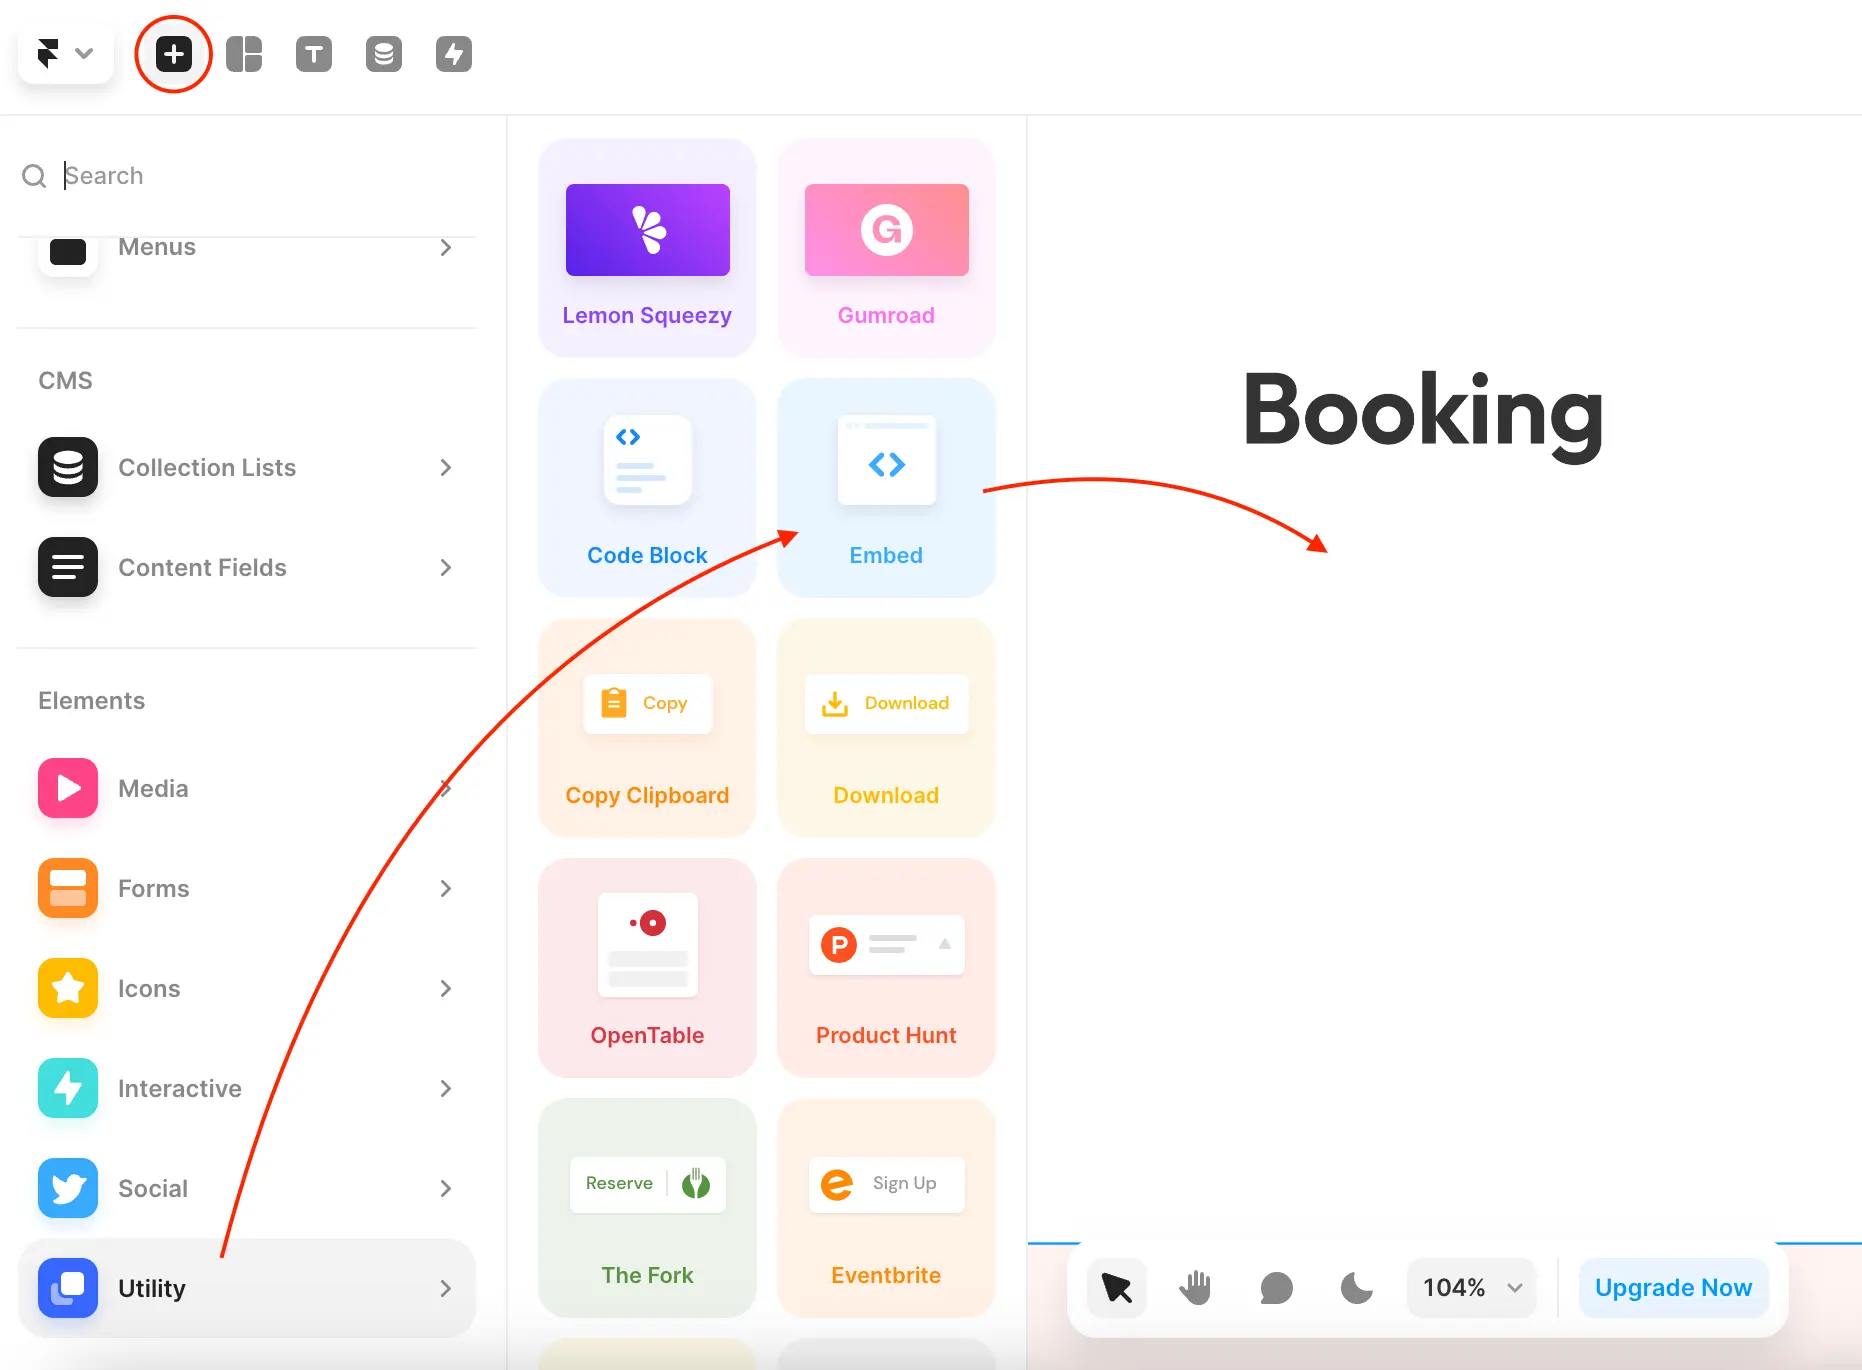Insert the Eventbrite component
The height and width of the screenshot is (1370, 1862).
(x=886, y=1208)
